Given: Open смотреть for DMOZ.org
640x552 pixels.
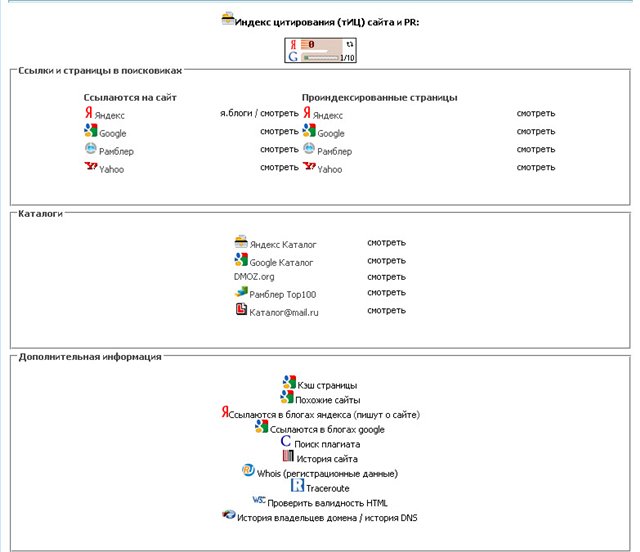Looking at the screenshot, I should tap(387, 276).
